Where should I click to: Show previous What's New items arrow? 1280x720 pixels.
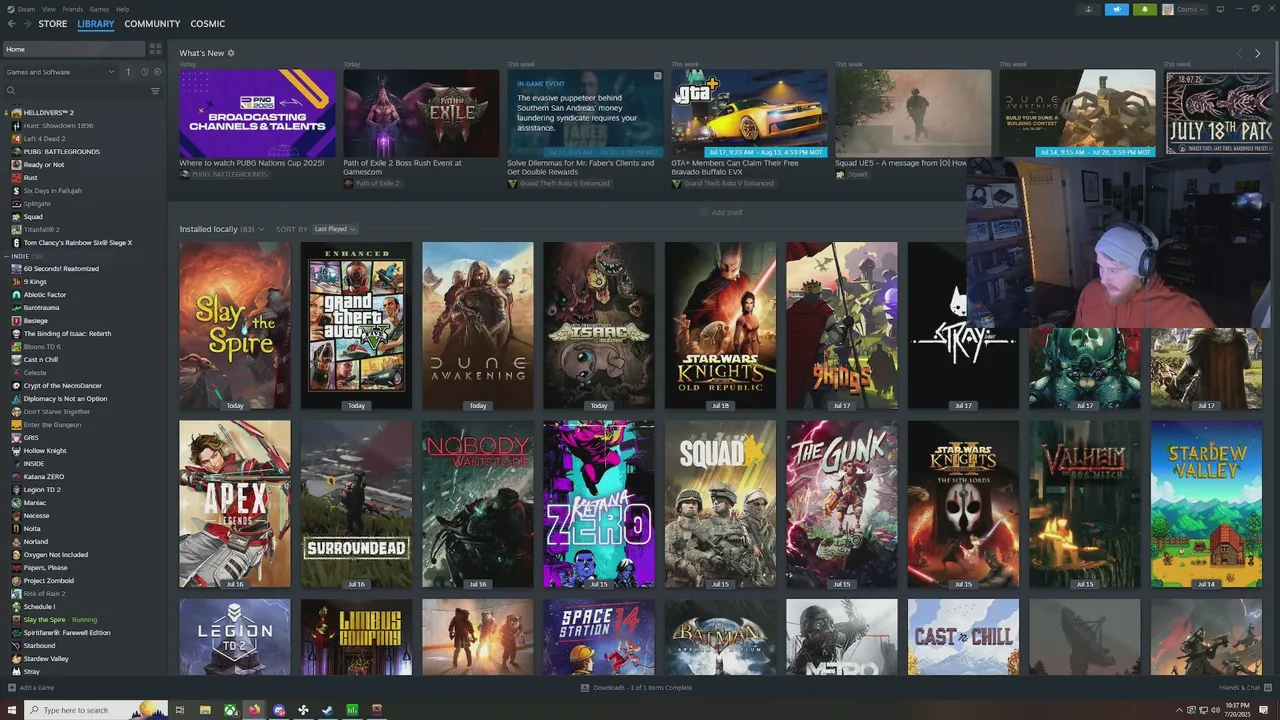coord(1239,53)
